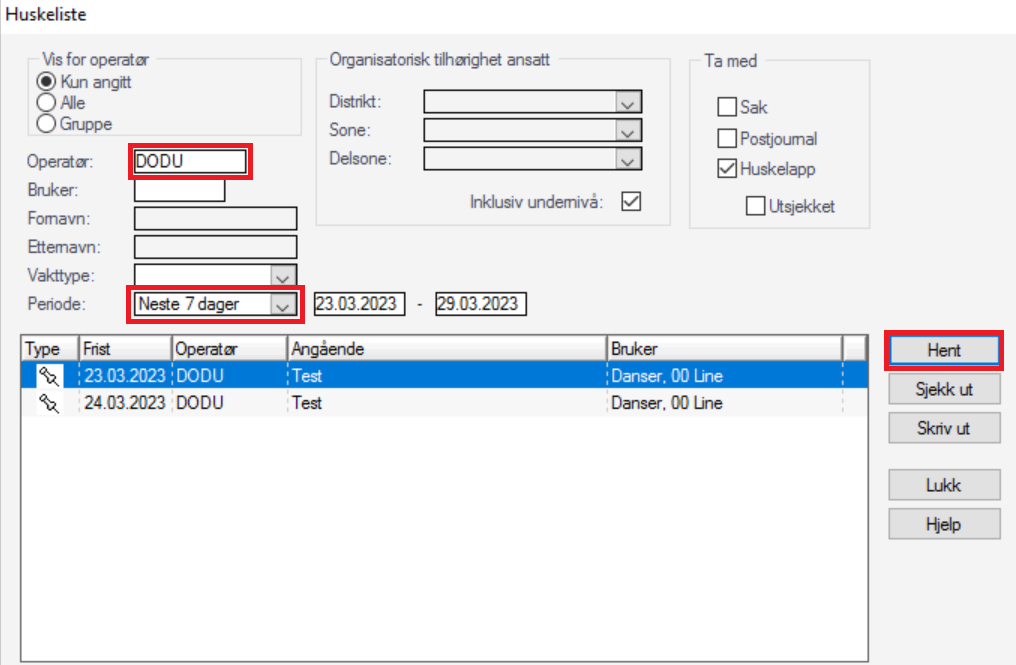1016x665 pixels.
Task: Expand the Sone dropdown list
Action: (628, 131)
